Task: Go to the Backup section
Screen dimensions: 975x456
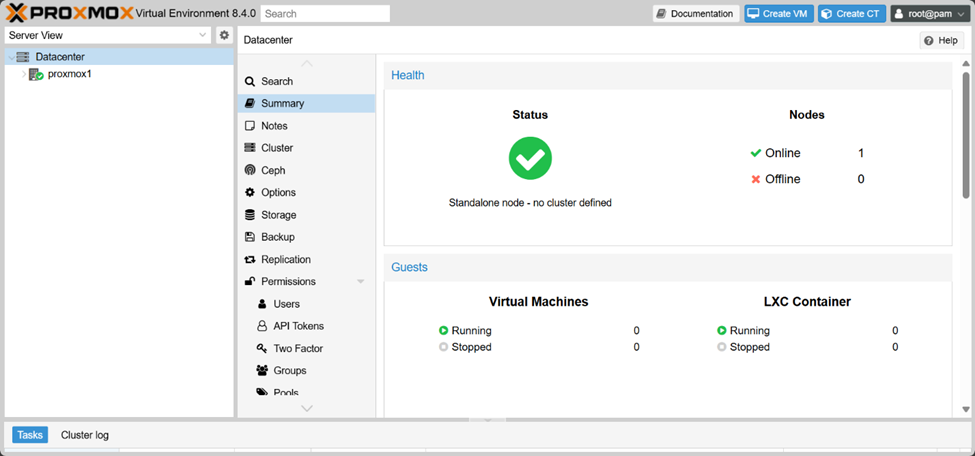Action: coord(277,237)
